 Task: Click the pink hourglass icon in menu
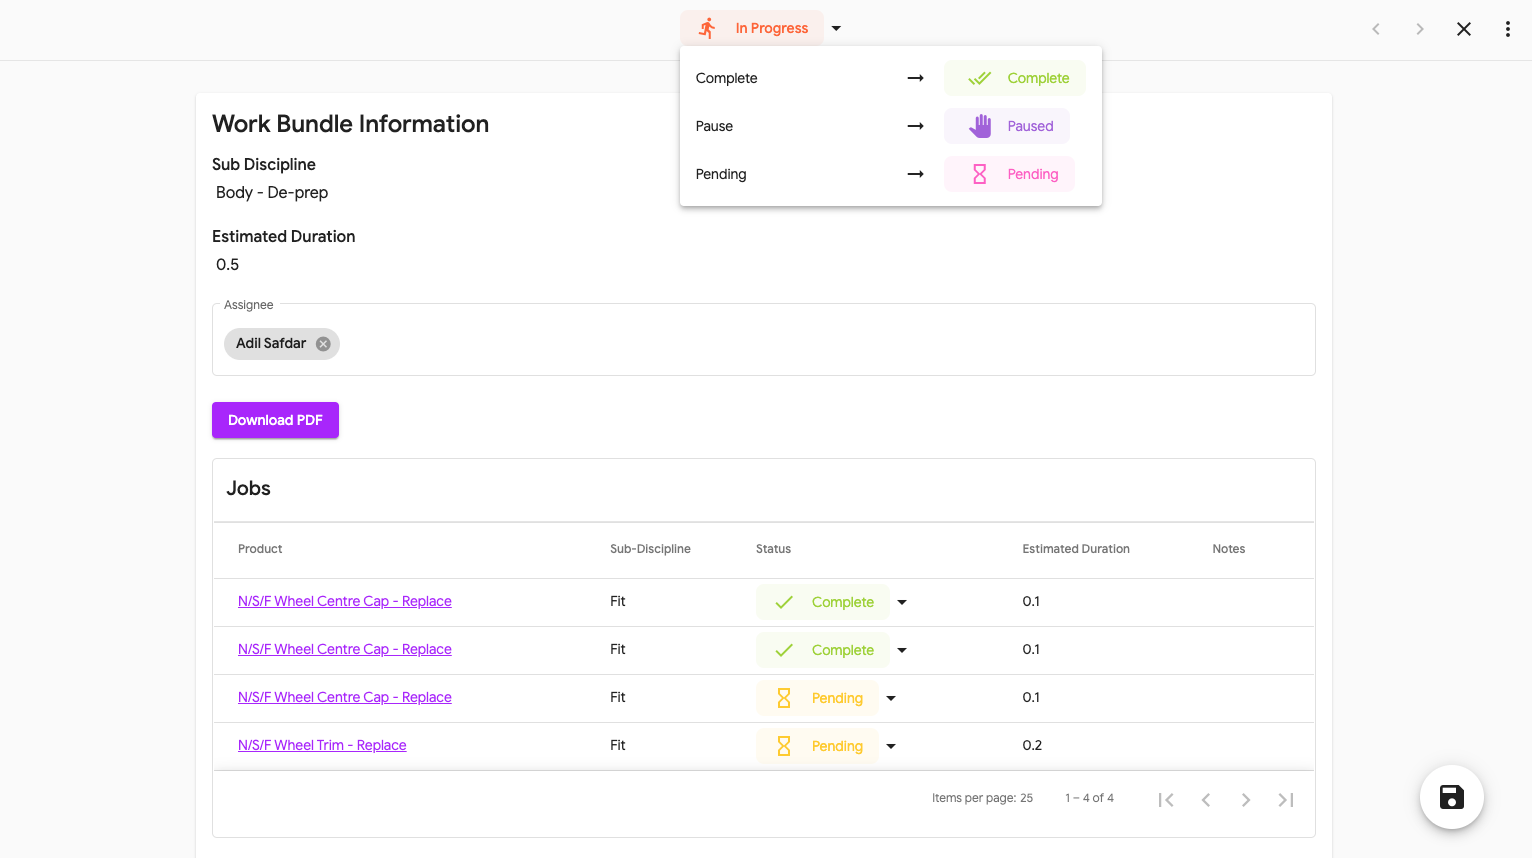[980, 174]
